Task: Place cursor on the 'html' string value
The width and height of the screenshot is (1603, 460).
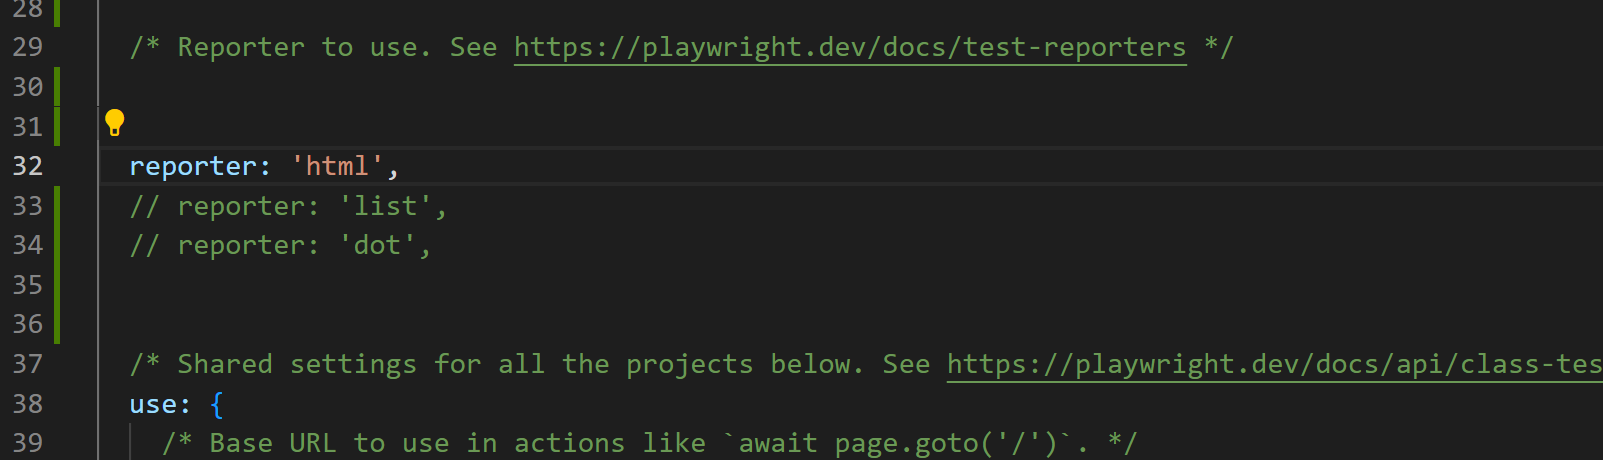Action: click(x=337, y=166)
